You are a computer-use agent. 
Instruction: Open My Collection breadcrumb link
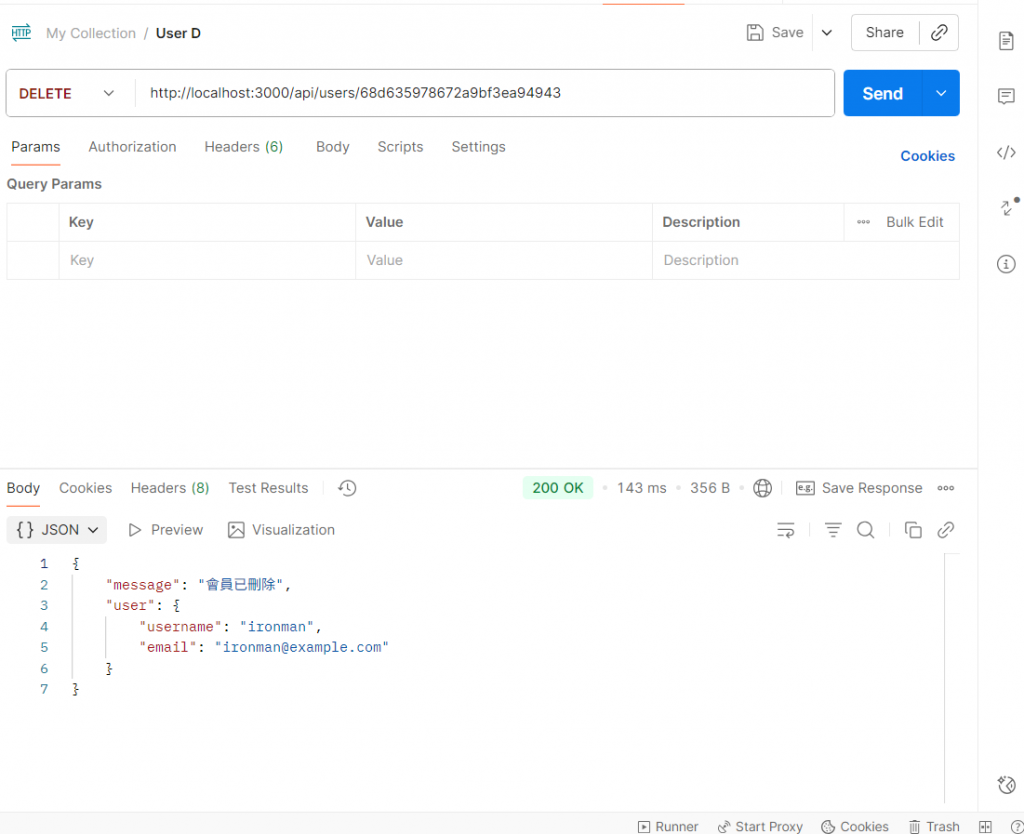[x=91, y=33]
